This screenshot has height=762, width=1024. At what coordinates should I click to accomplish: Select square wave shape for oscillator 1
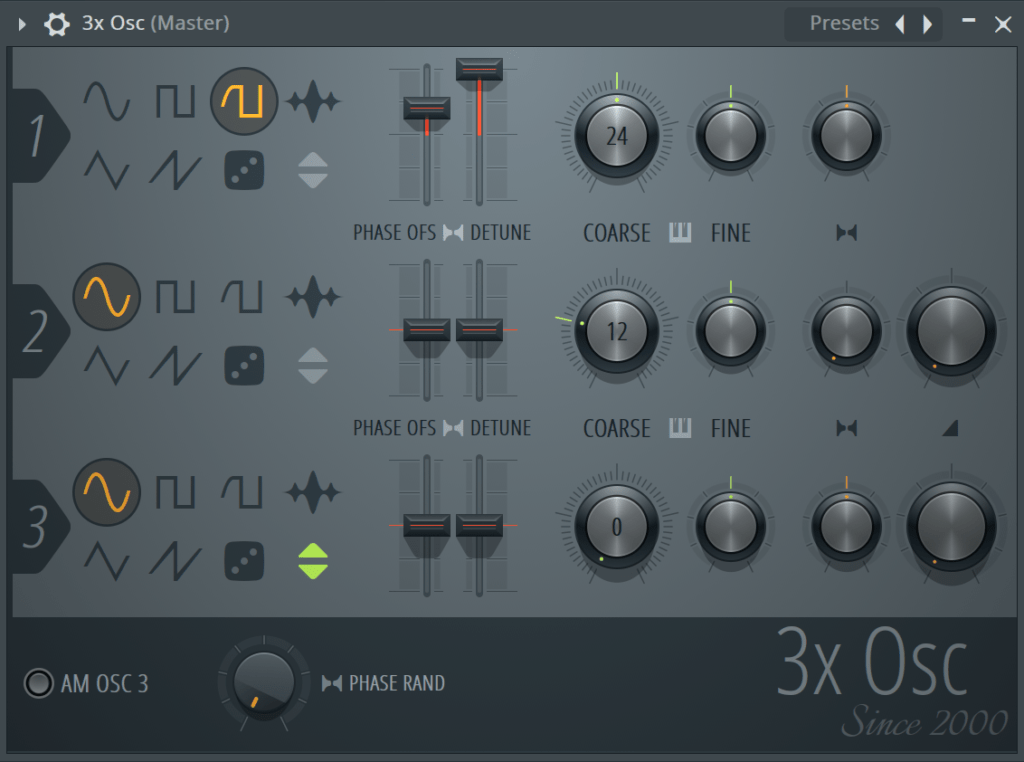click(175, 101)
